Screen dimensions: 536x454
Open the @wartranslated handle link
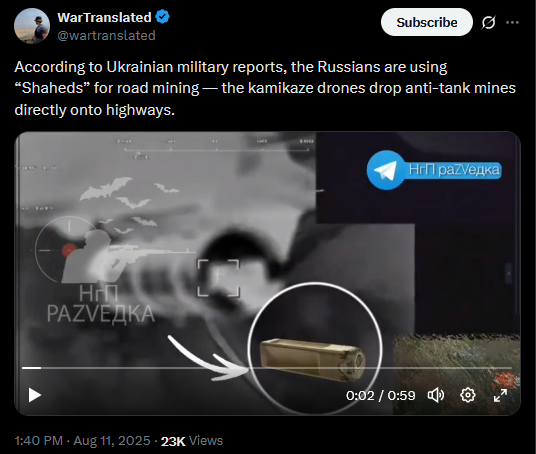(x=106, y=35)
